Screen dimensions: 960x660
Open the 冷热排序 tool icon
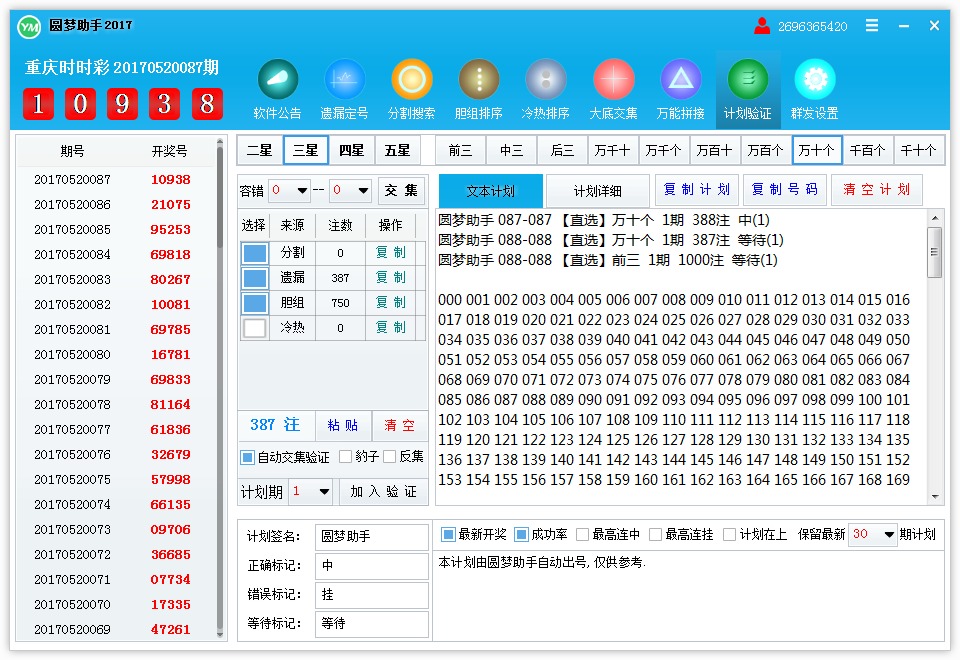(545, 79)
